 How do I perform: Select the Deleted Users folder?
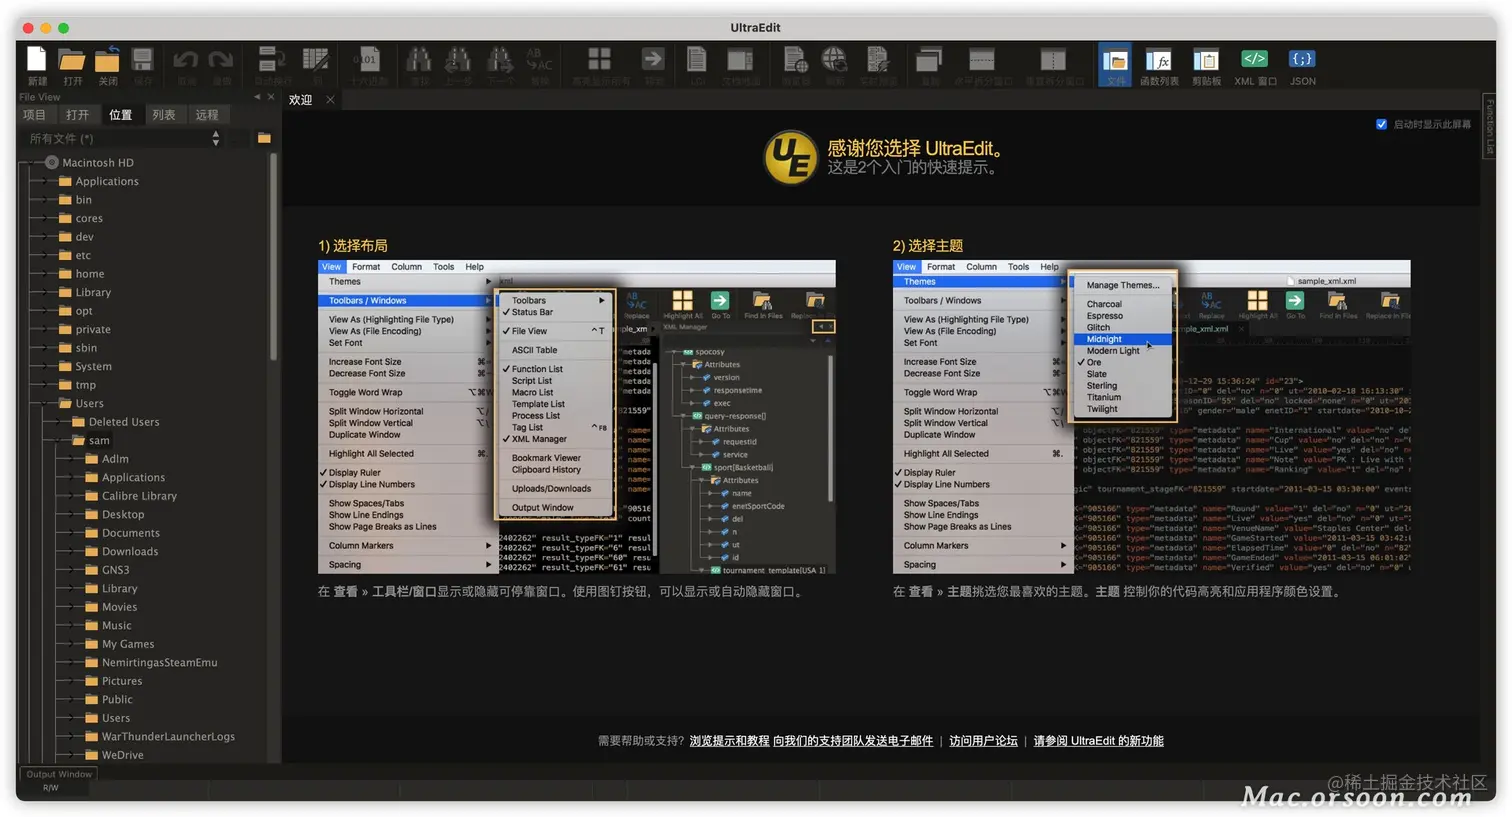click(124, 422)
